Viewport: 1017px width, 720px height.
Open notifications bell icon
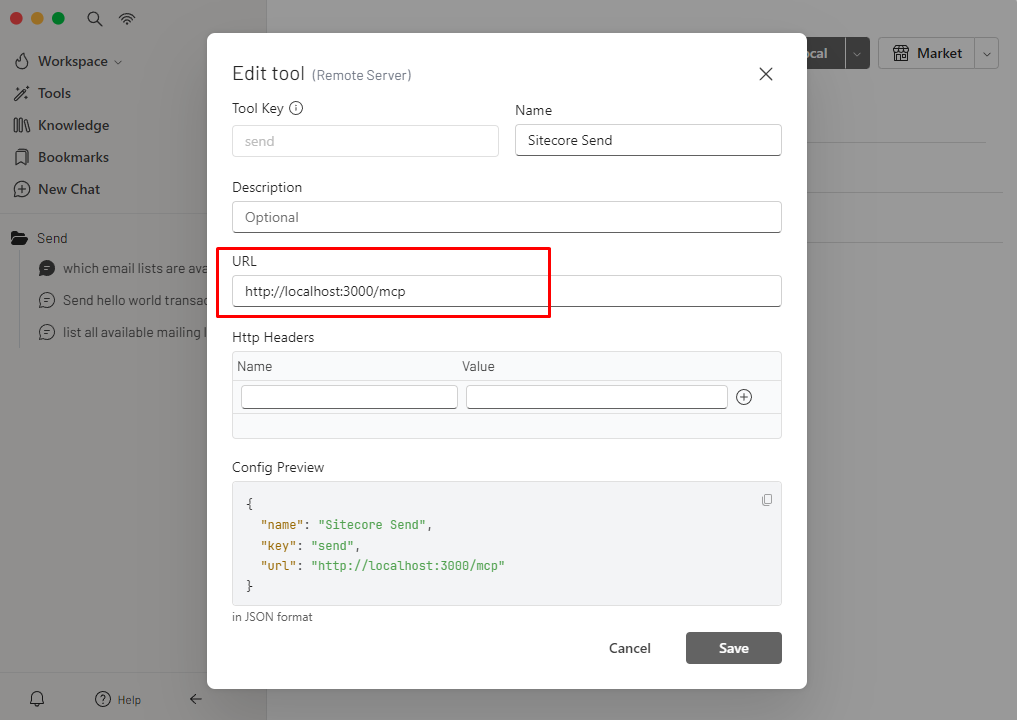(x=37, y=699)
